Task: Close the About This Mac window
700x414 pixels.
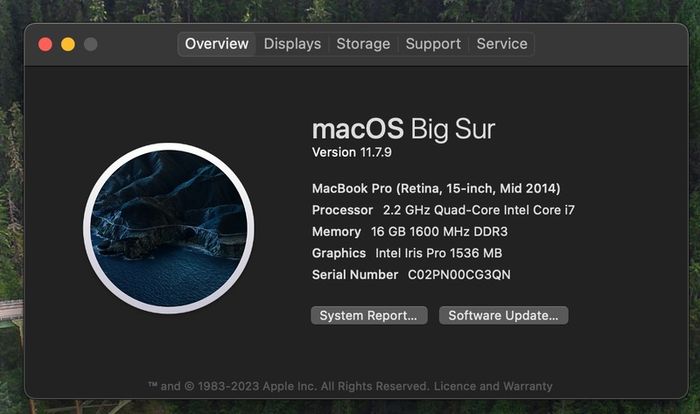Action: point(45,44)
